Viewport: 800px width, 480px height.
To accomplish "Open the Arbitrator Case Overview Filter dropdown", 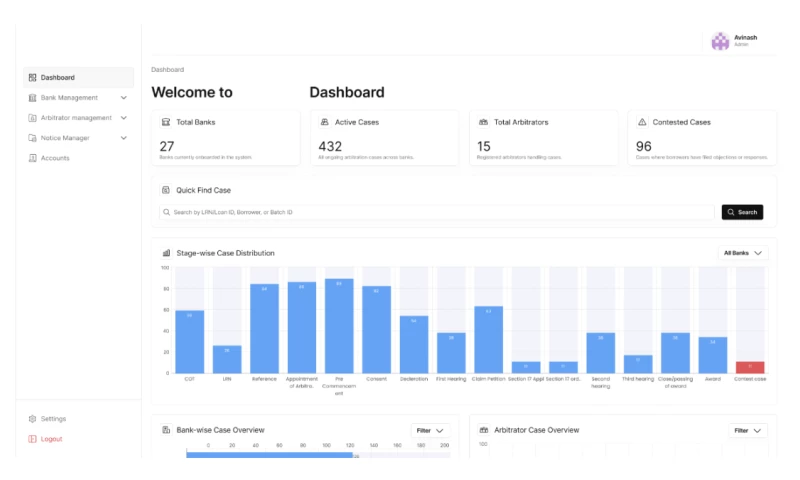I will click(x=747, y=431).
